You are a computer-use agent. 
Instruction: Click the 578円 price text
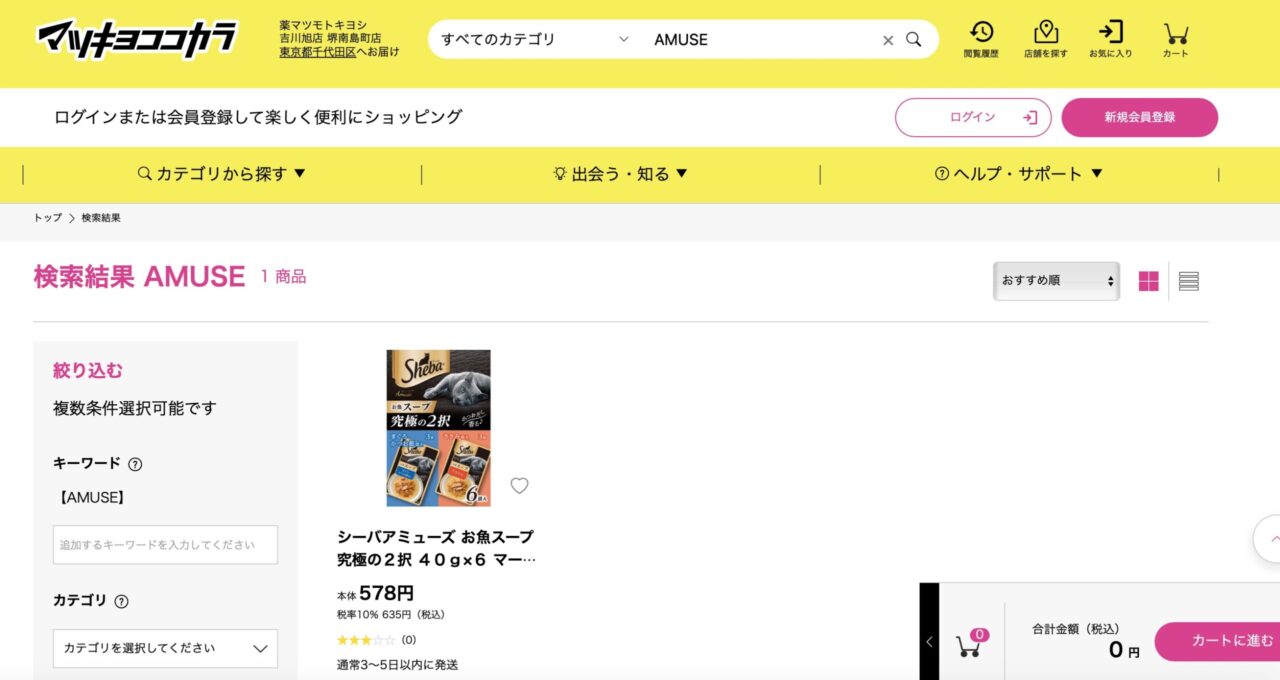387,593
